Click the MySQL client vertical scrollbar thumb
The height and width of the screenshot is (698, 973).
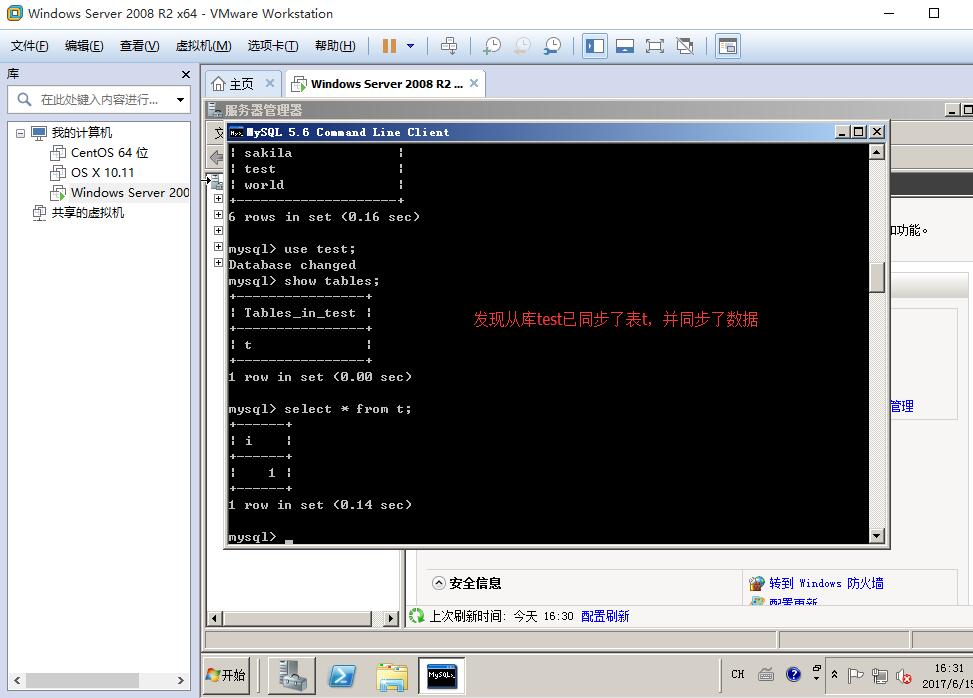[x=876, y=277]
